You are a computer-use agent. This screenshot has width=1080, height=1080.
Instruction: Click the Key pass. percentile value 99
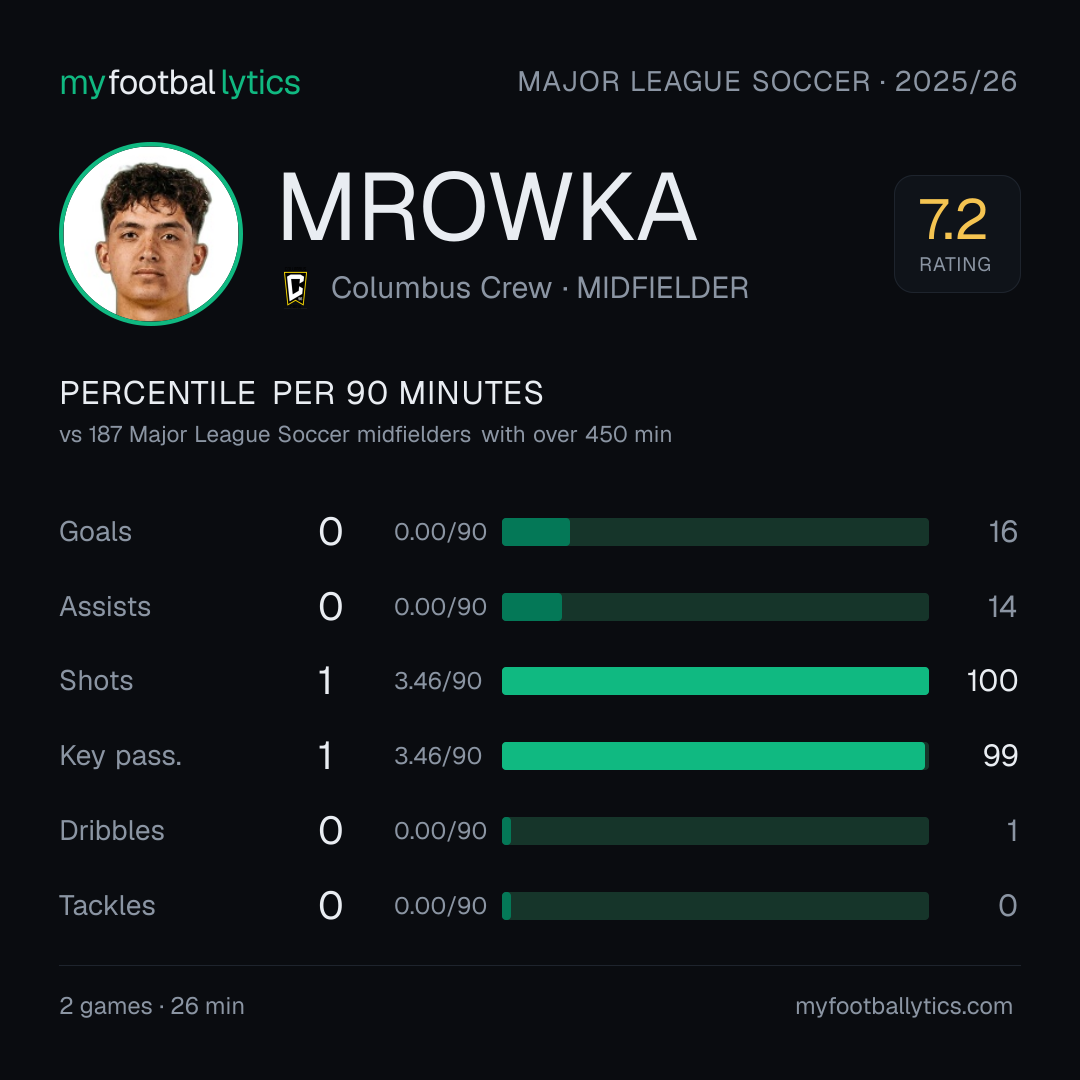click(1000, 756)
